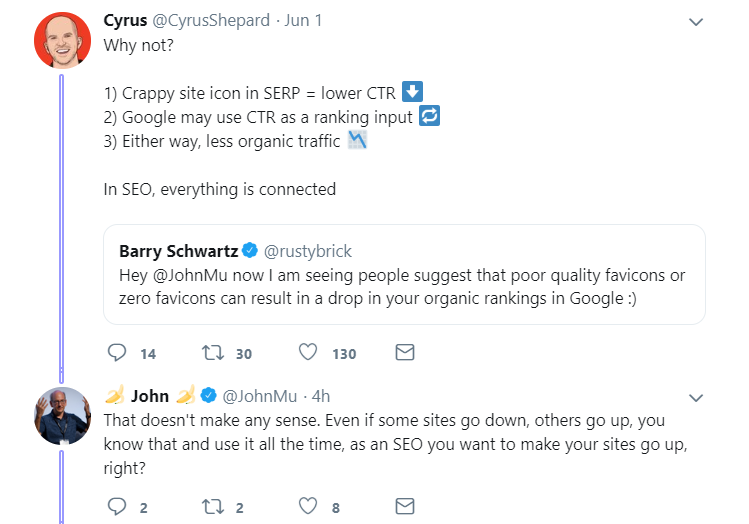Like Cyrus's tweet heart icon

point(308,353)
